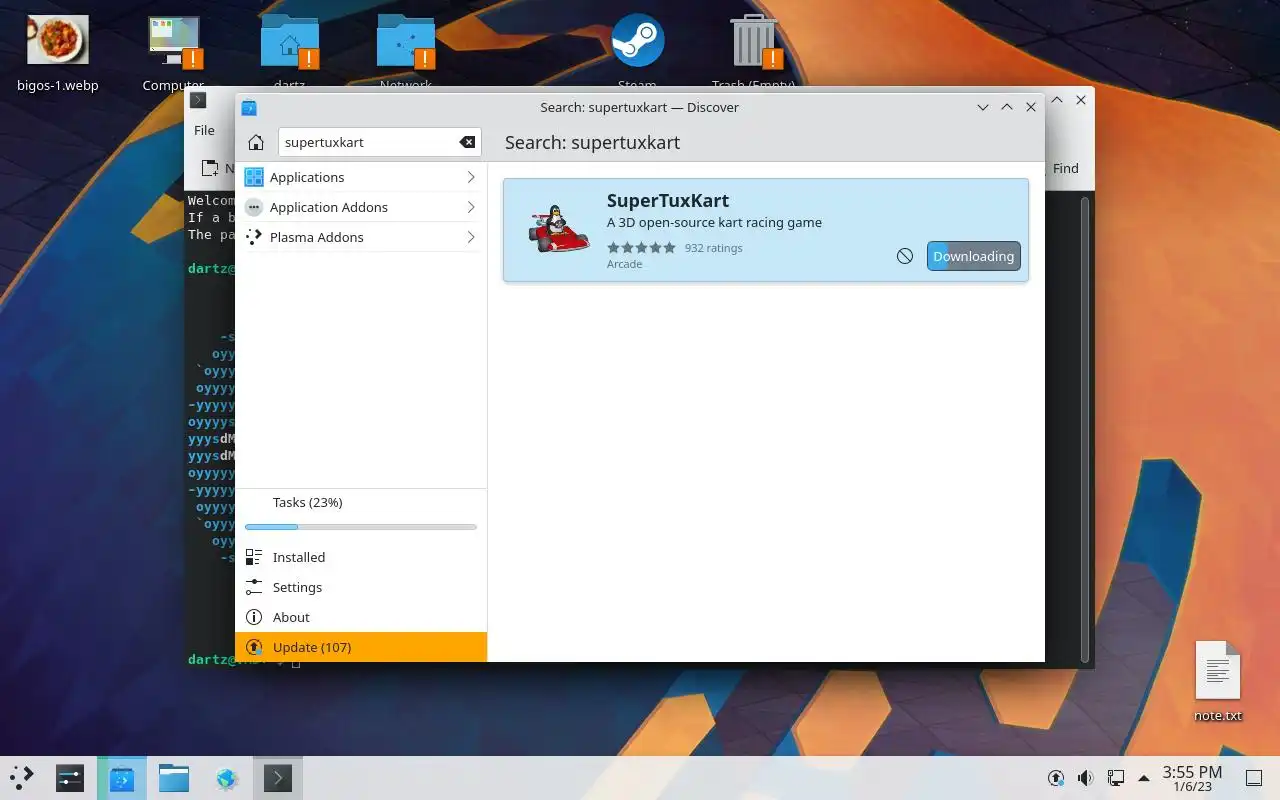This screenshot has width=1280, height=800.
Task: Open the Applications category
Action: (361, 177)
